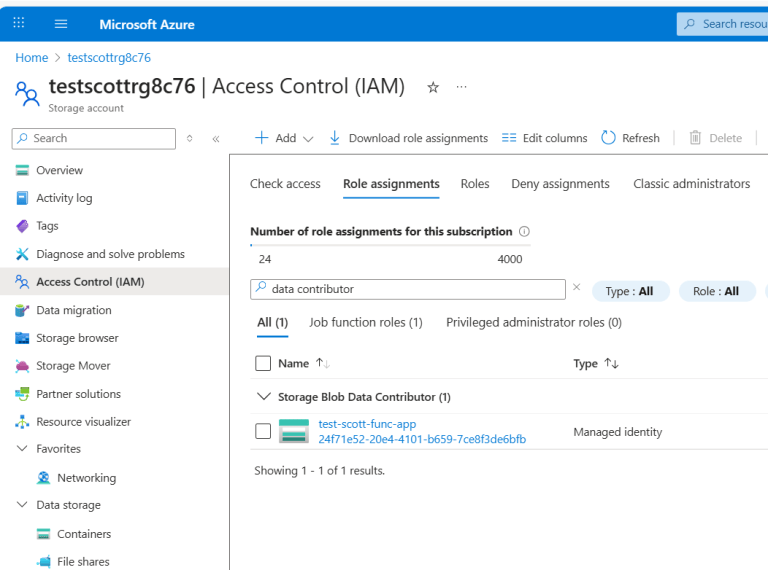Click the Delete button
768x570 pixels.
tap(716, 138)
